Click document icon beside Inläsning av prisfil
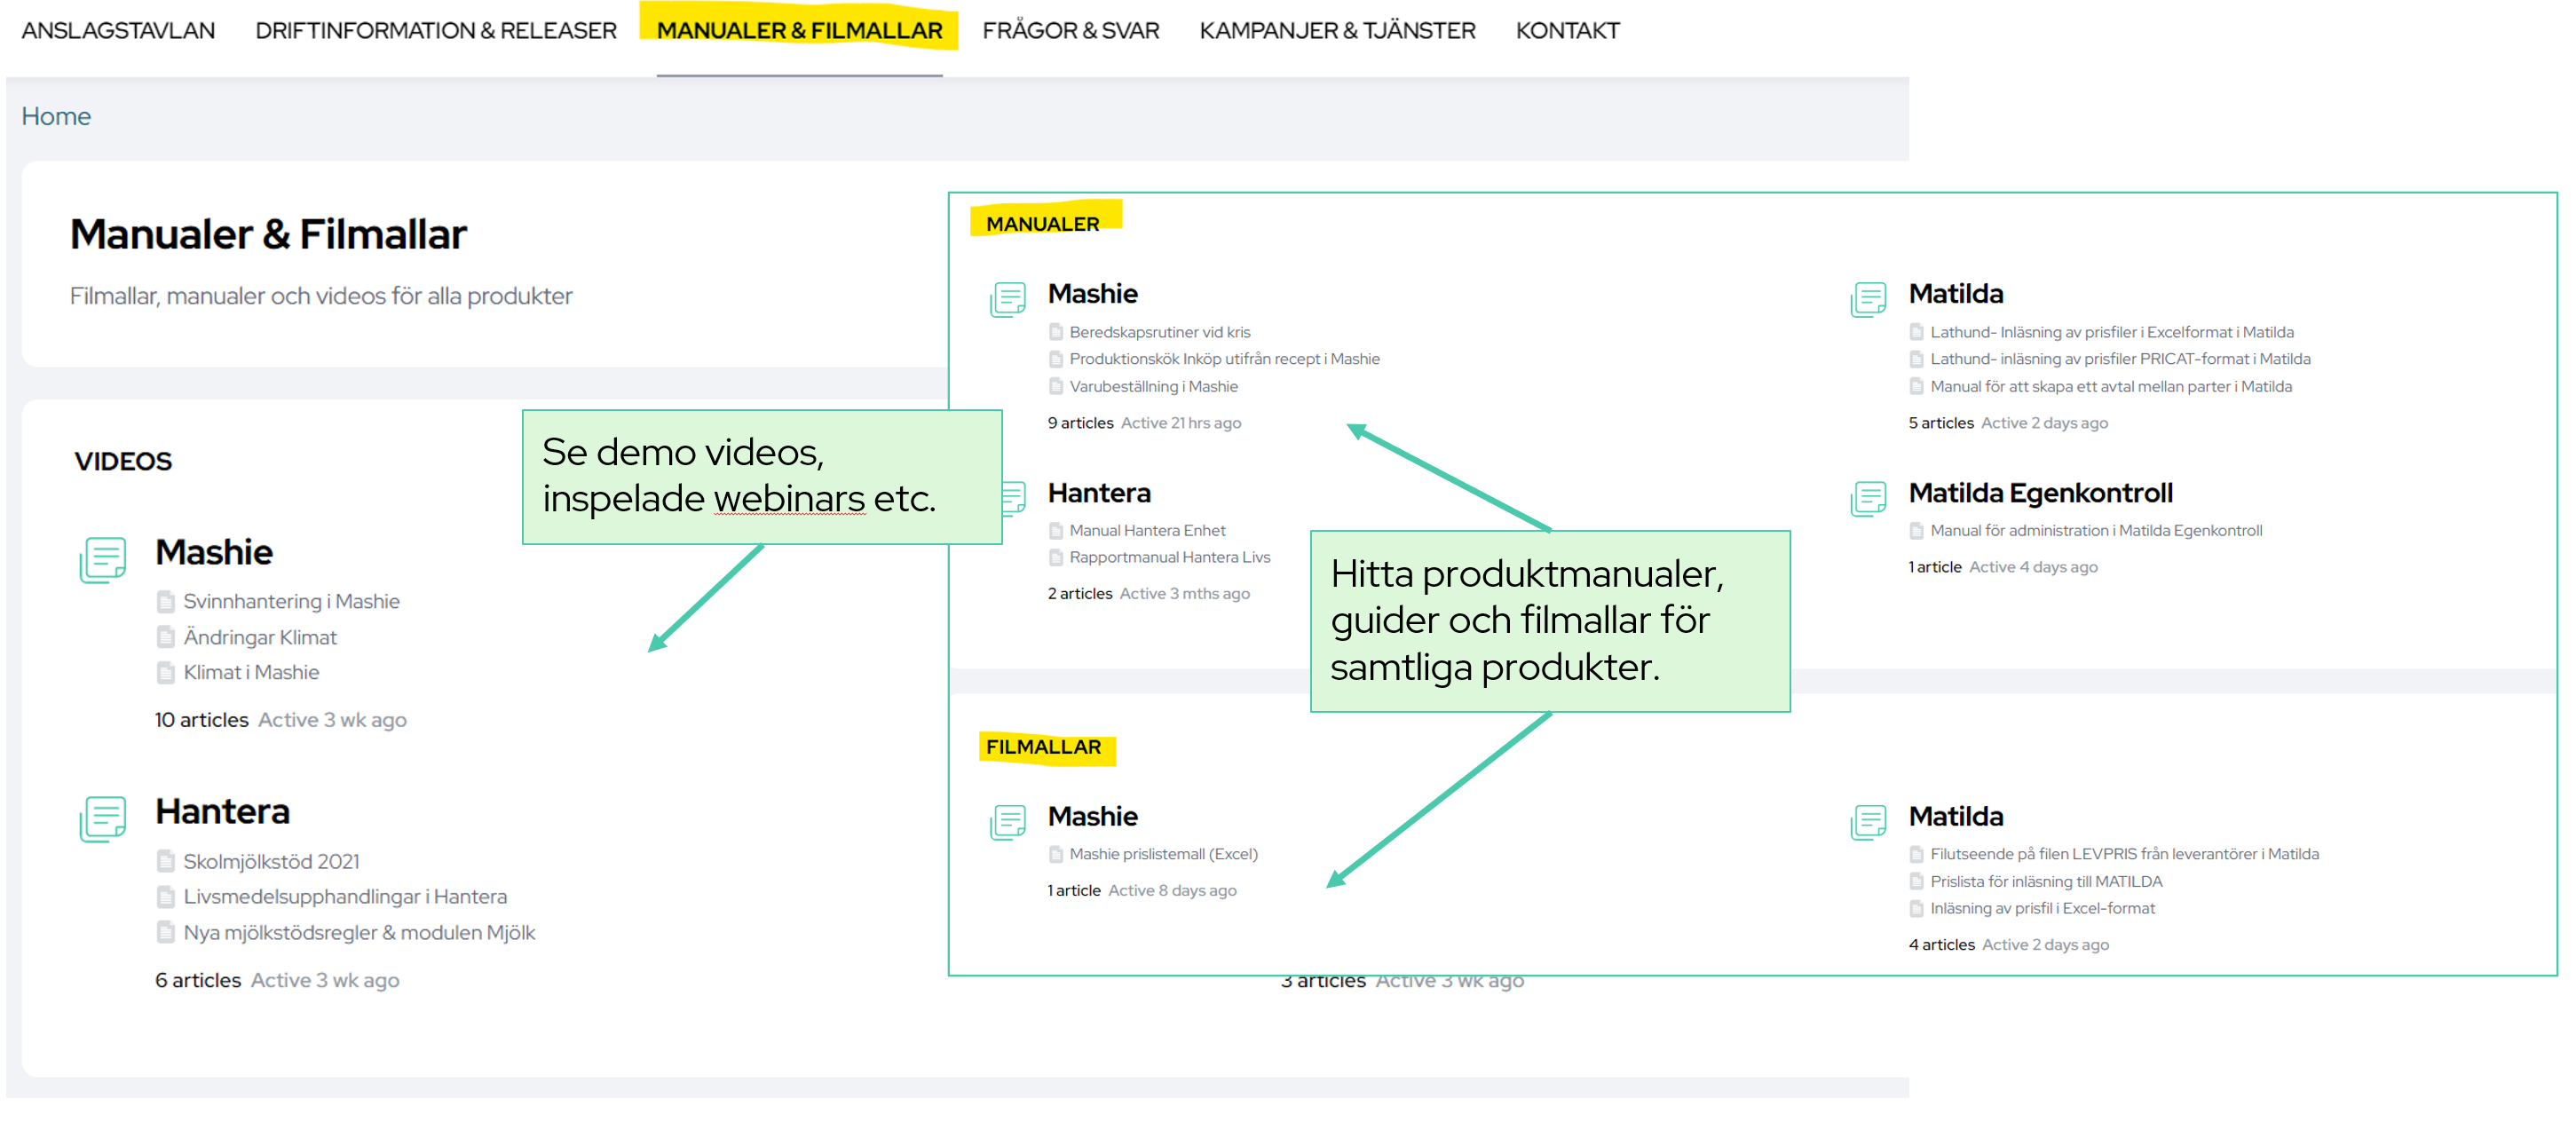This screenshot has height=1146, width=2576. (1916, 908)
